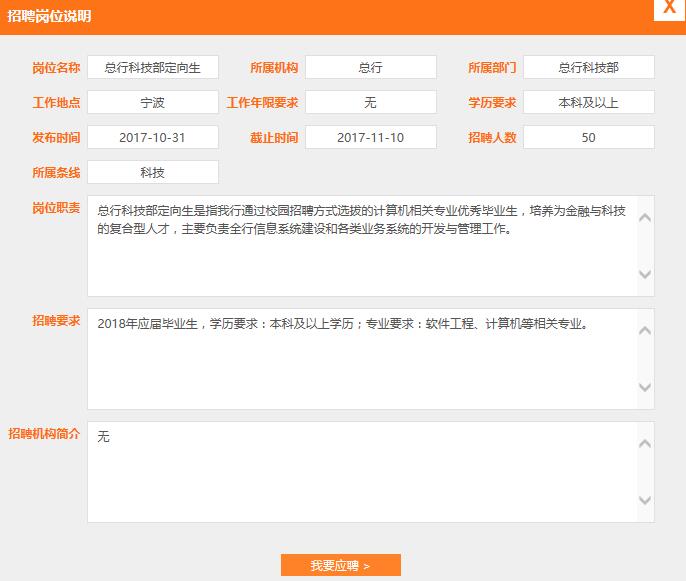This screenshot has width=686, height=581.
Task: Focus the 工作地点 field showing 宁波
Action: click(153, 102)
